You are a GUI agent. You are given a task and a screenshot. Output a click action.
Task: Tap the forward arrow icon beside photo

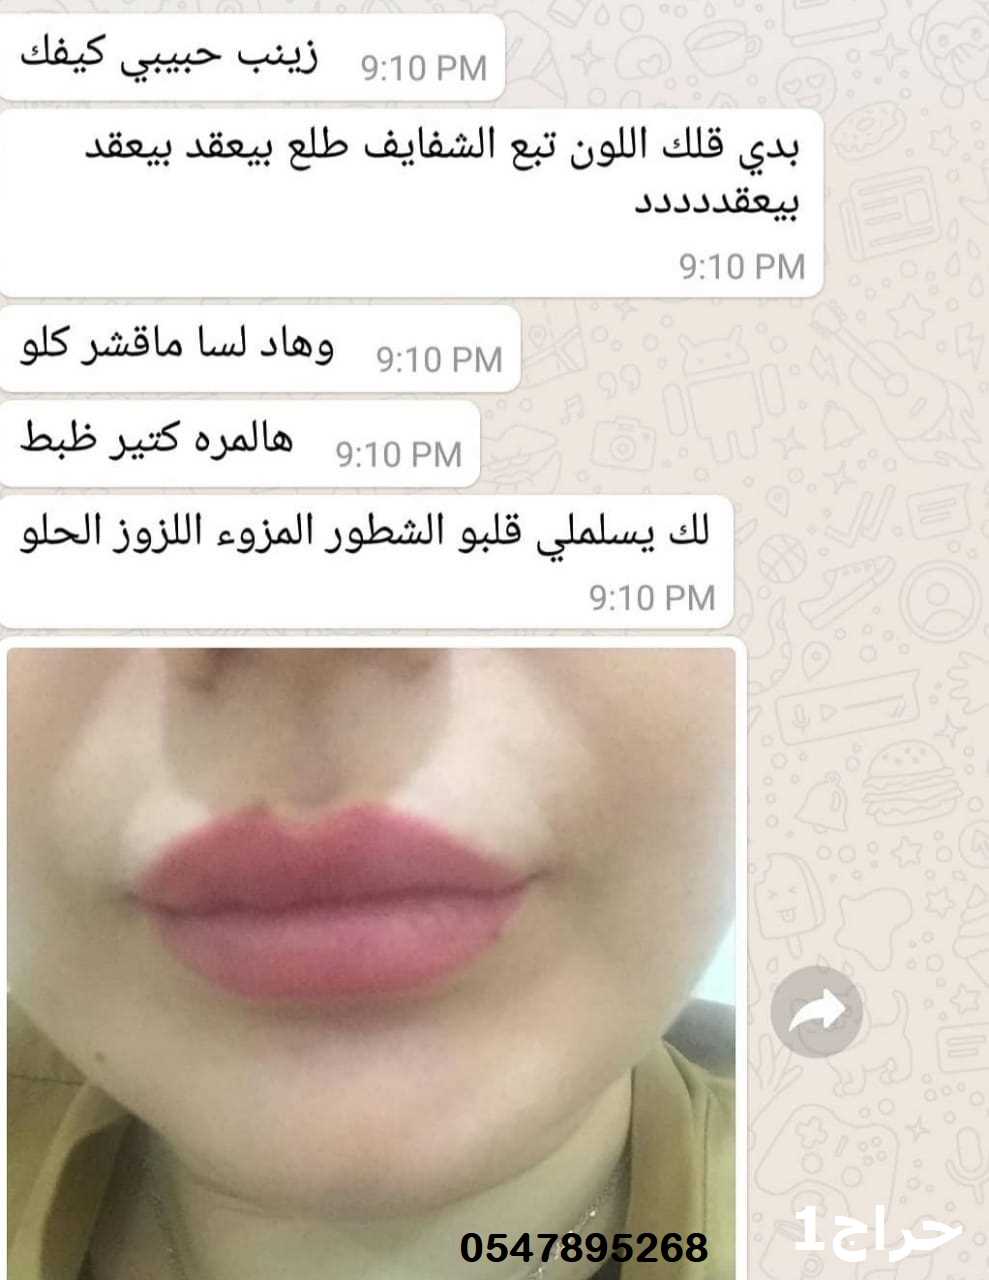point(817,1011)
